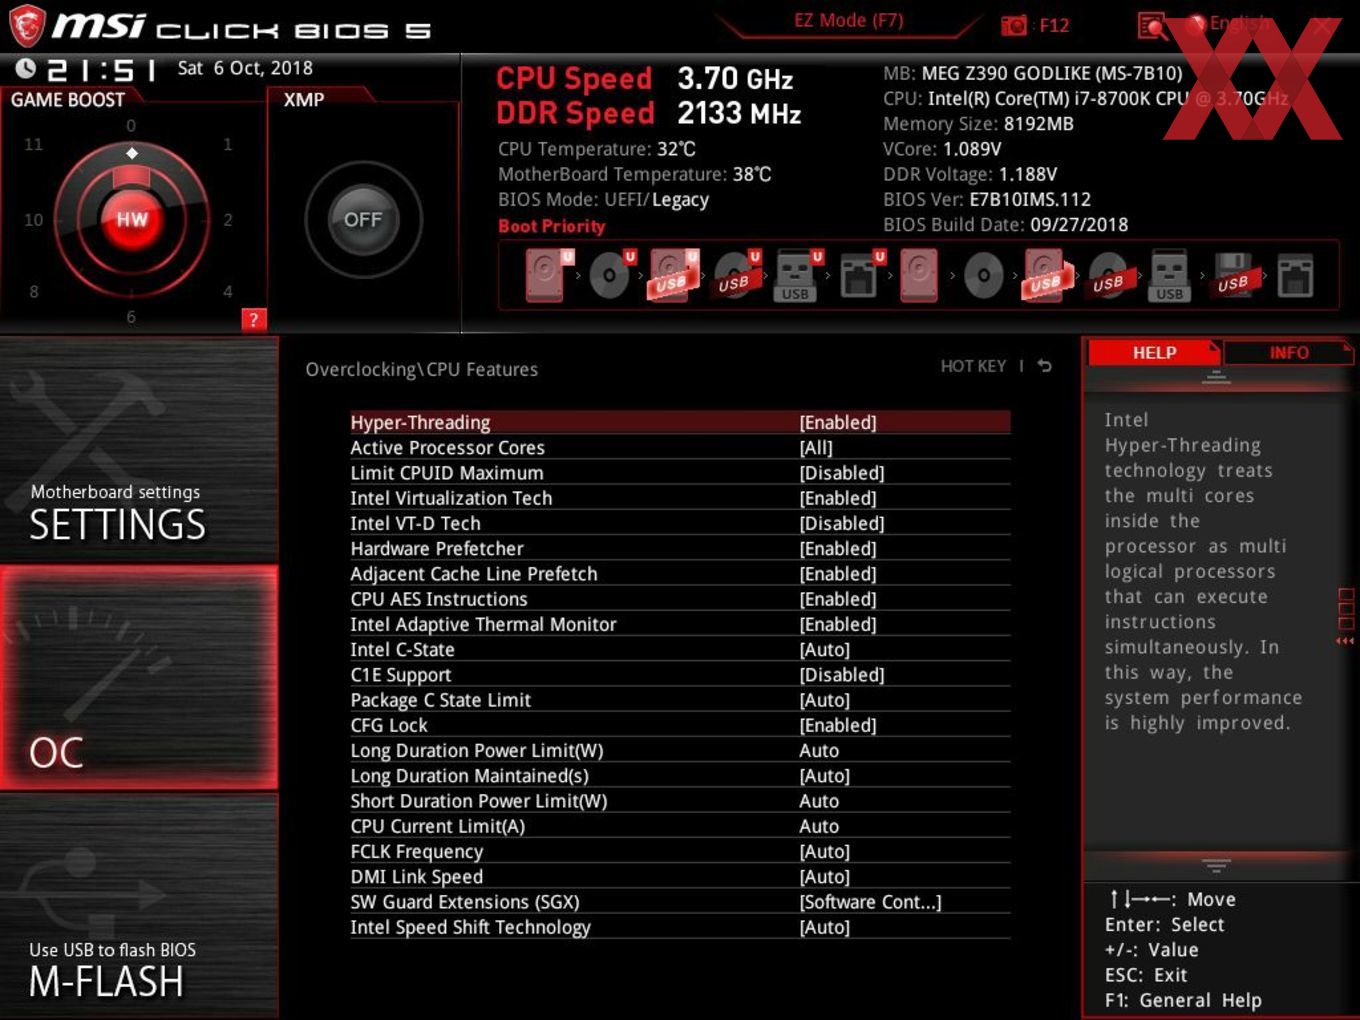
Task: Select the legacy hard disk boot icon
Action: point(919,275)
